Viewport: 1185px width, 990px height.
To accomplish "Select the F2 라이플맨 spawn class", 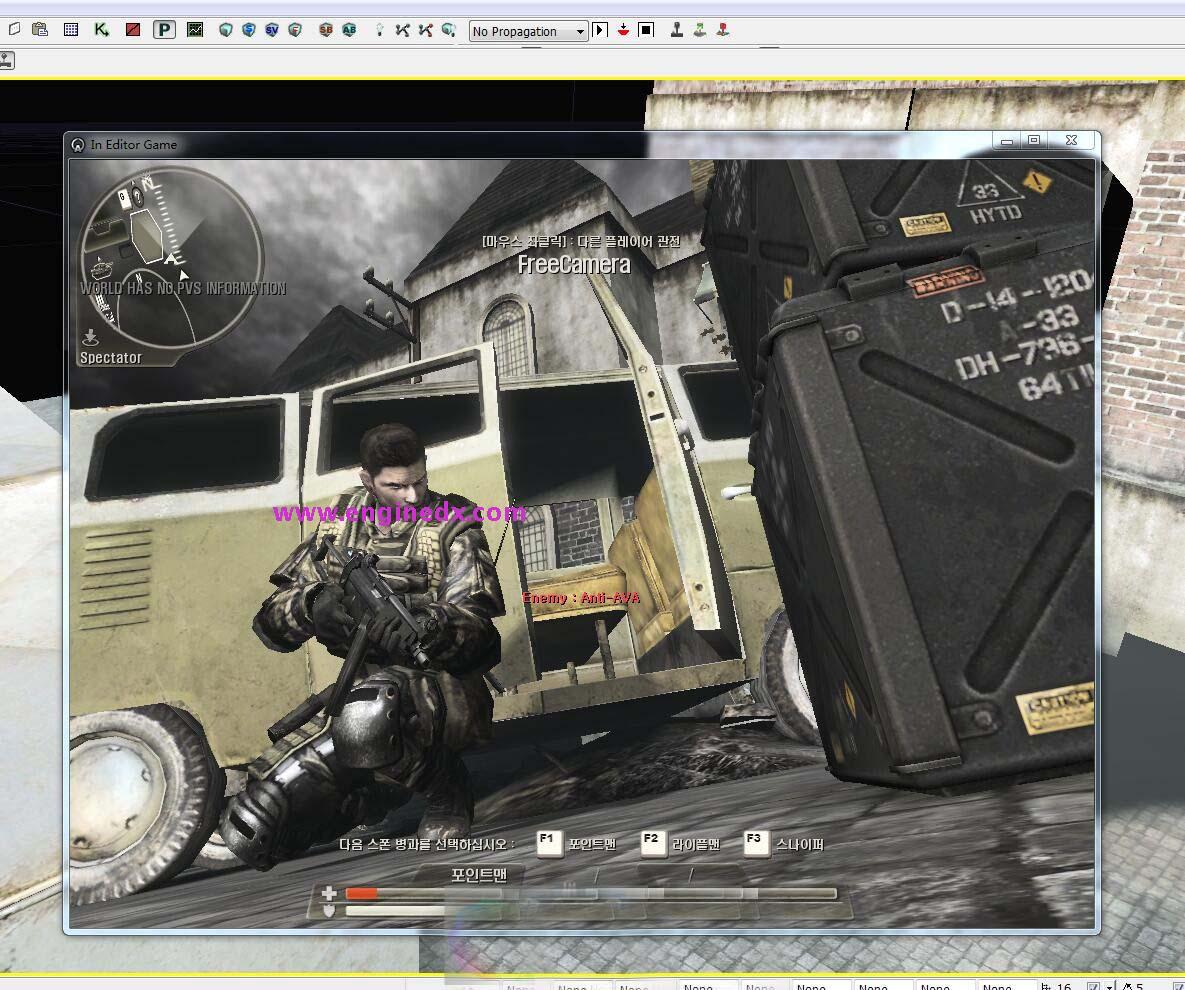I will [680, 843].
